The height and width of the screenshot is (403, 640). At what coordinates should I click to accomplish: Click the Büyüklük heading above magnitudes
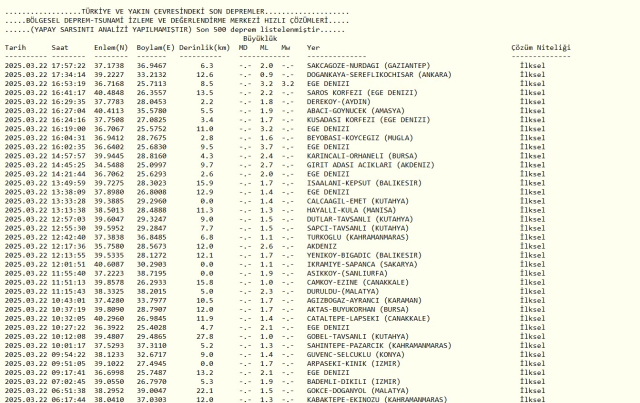pos(264,39)
